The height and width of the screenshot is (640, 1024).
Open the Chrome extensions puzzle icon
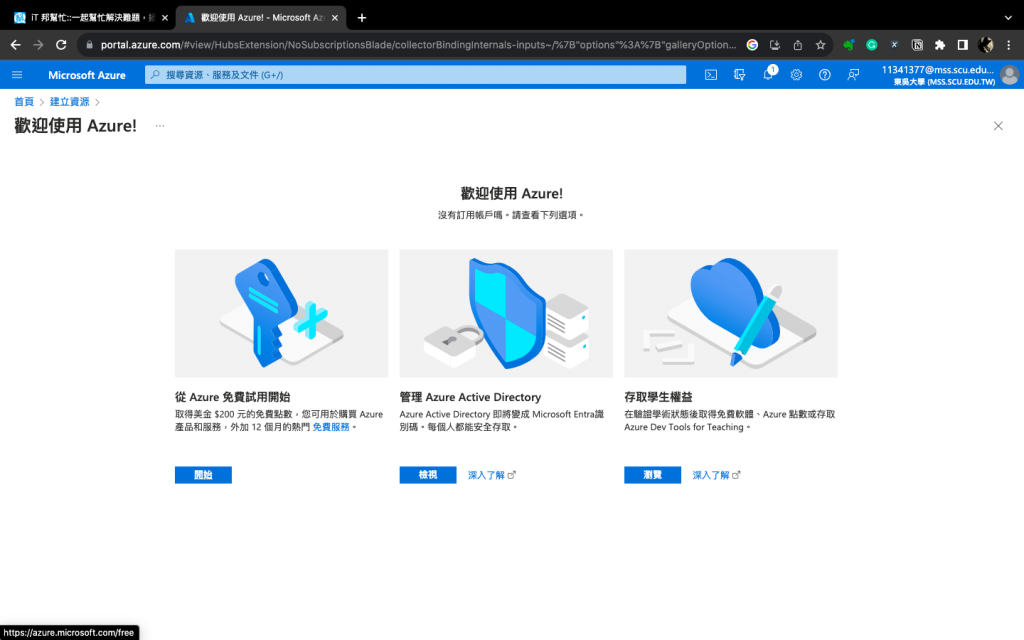point(940,45)
